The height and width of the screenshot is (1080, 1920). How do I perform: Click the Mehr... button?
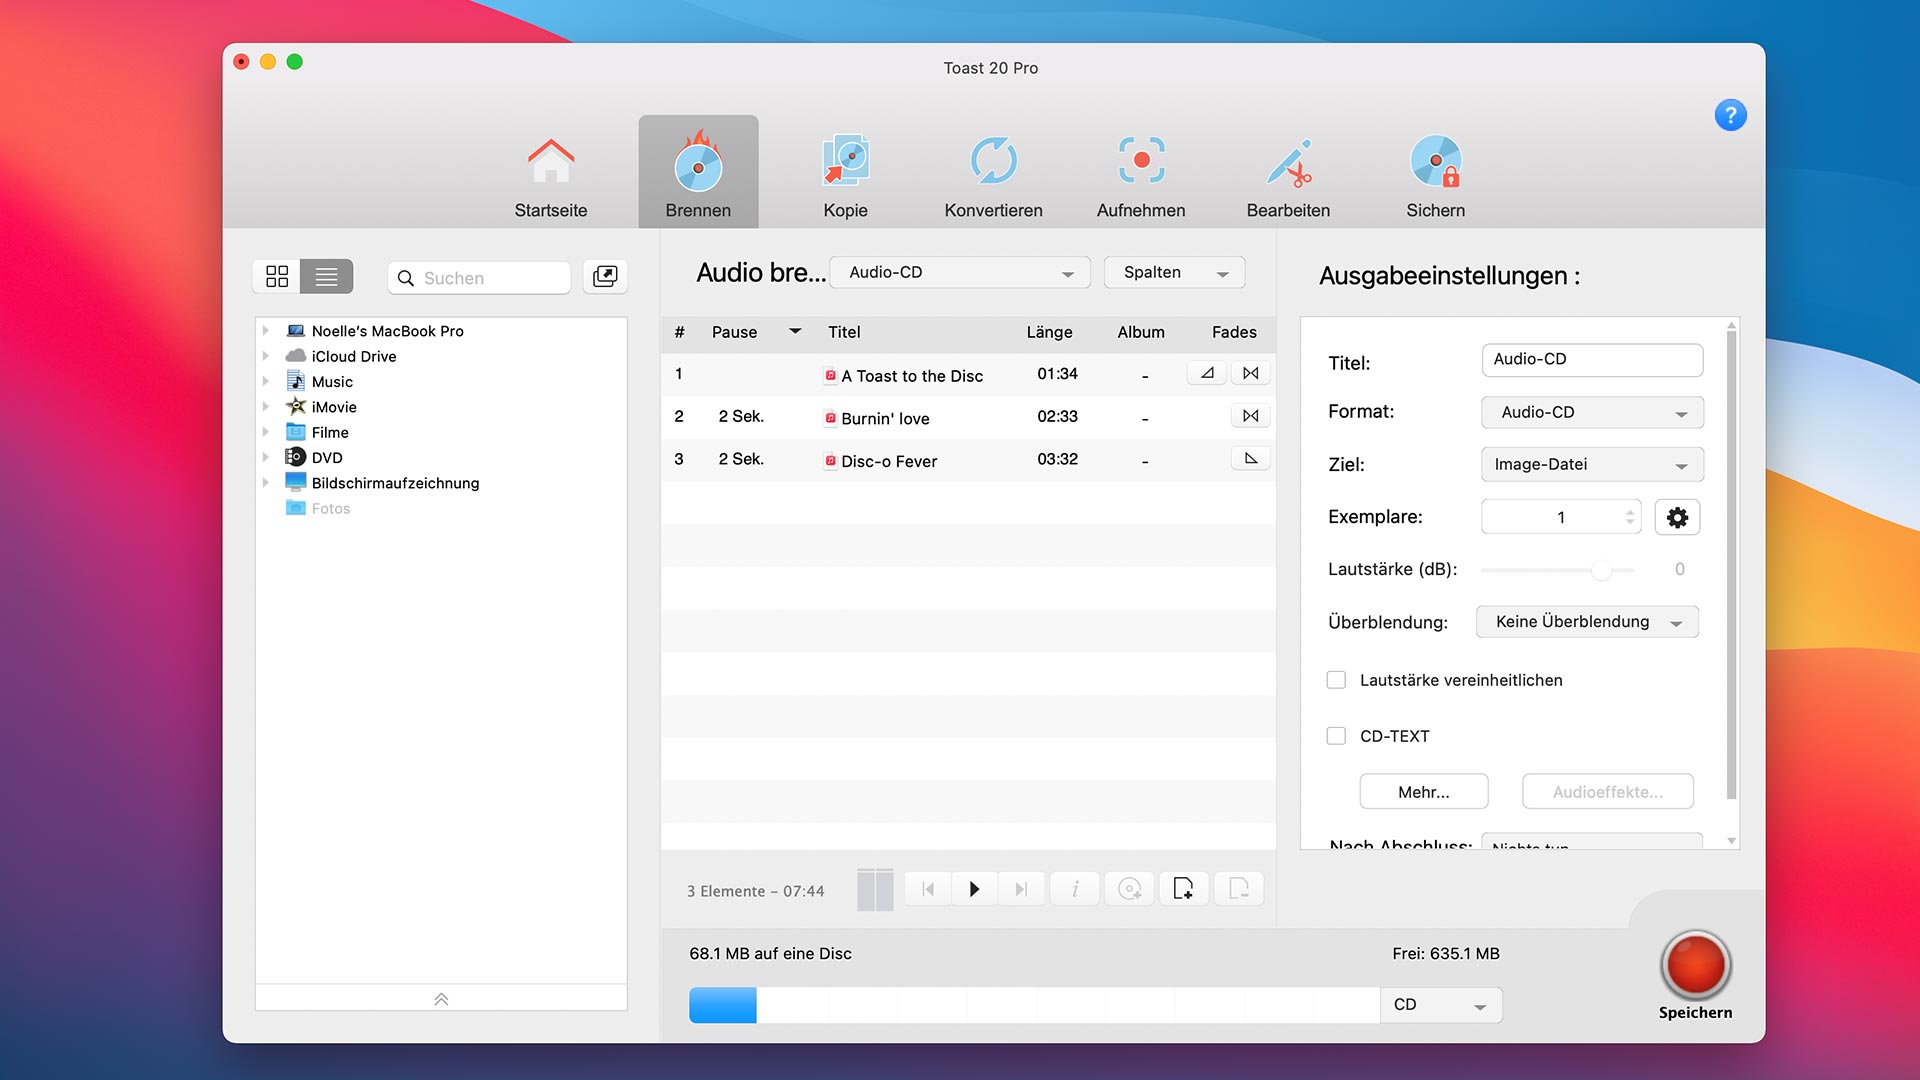pyautogui.click(x=1423, y=792)
